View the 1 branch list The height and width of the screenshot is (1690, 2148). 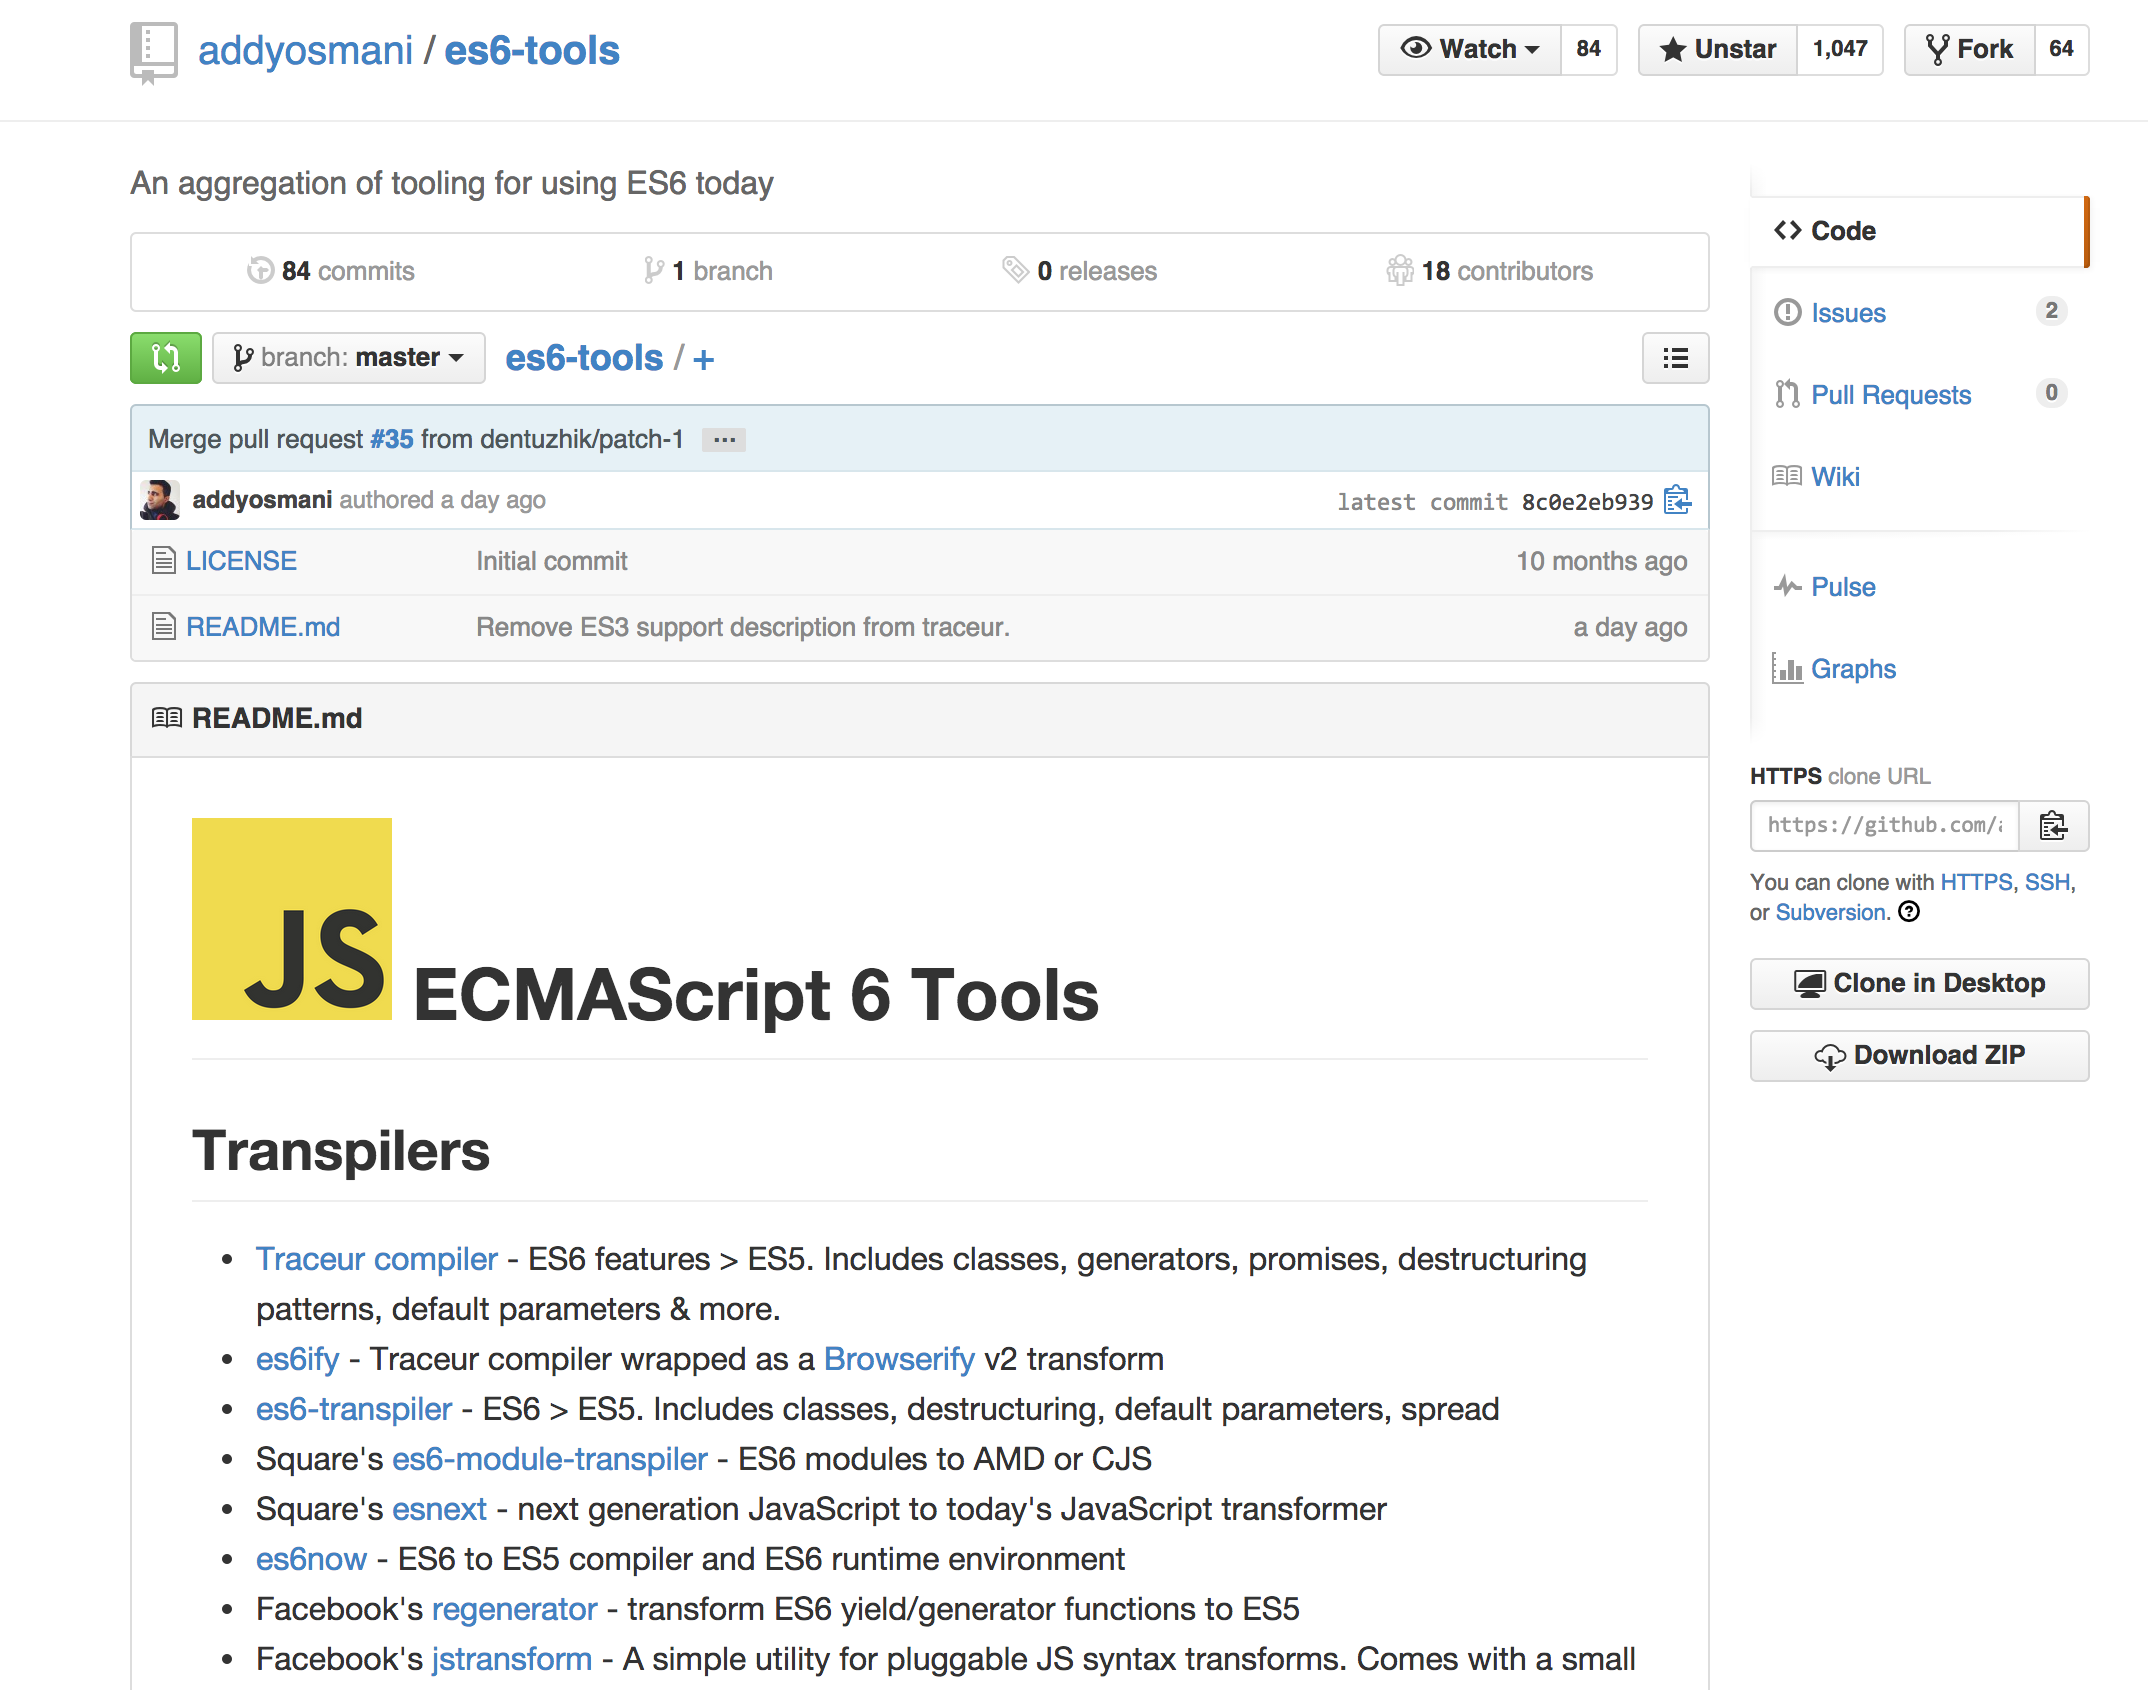pyautogui.click(x=708, y=271)
